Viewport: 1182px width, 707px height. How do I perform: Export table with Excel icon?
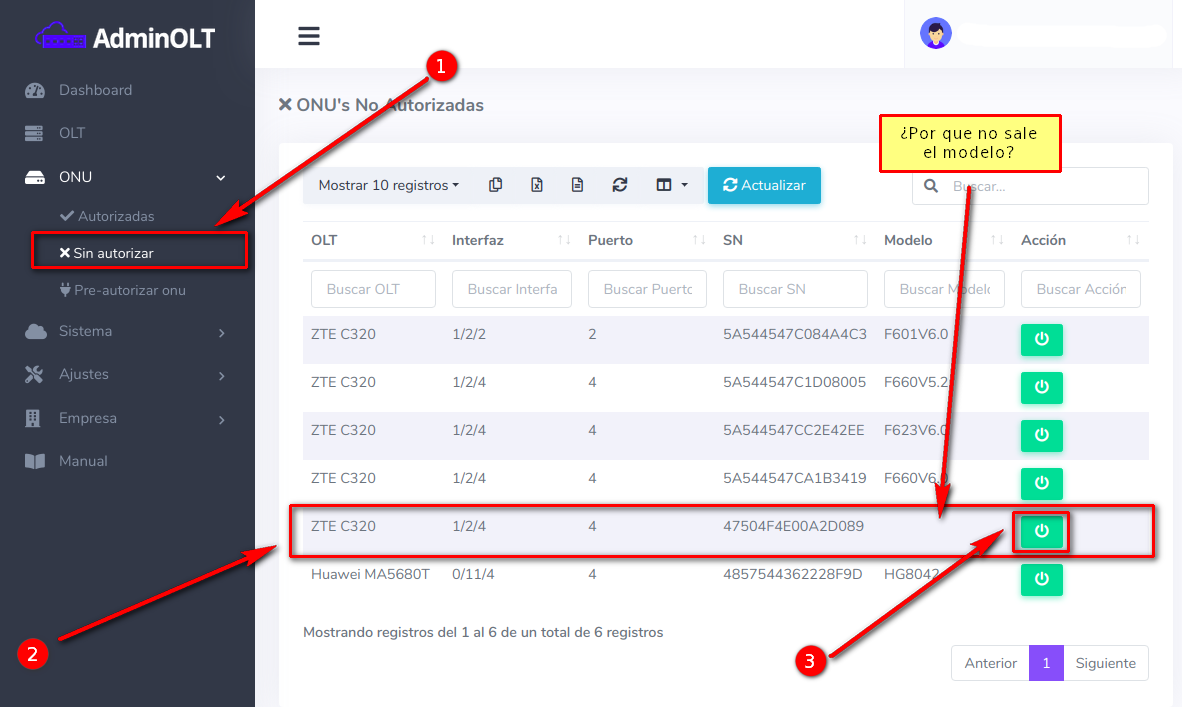coord(537,185)
